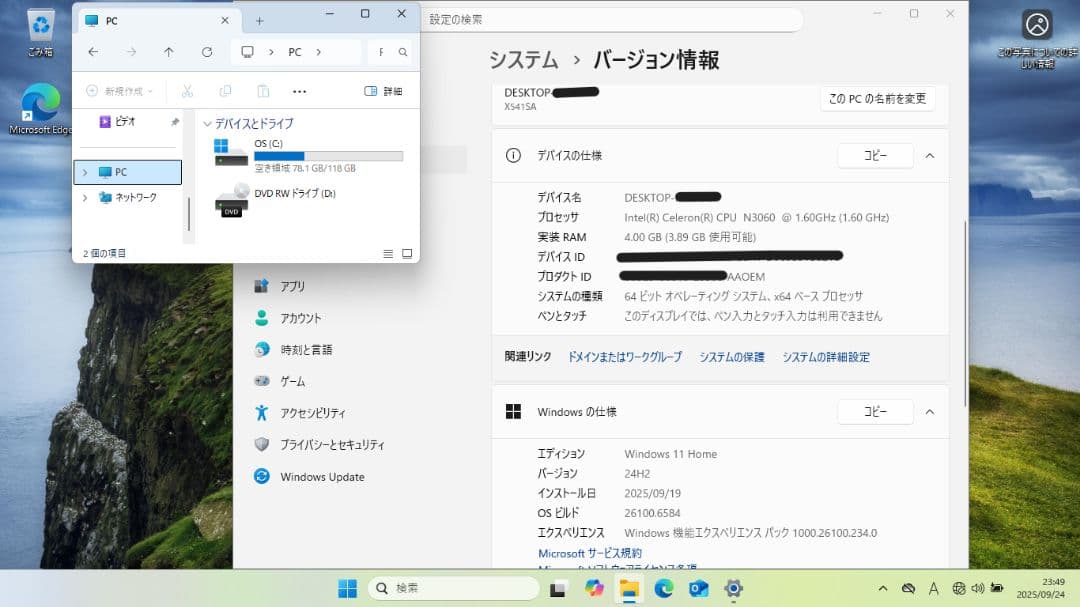Viewport: 1080px width, 607px height.
Task: Click the Paste icon in Explorer toolbar
Action: click(263, 91)
